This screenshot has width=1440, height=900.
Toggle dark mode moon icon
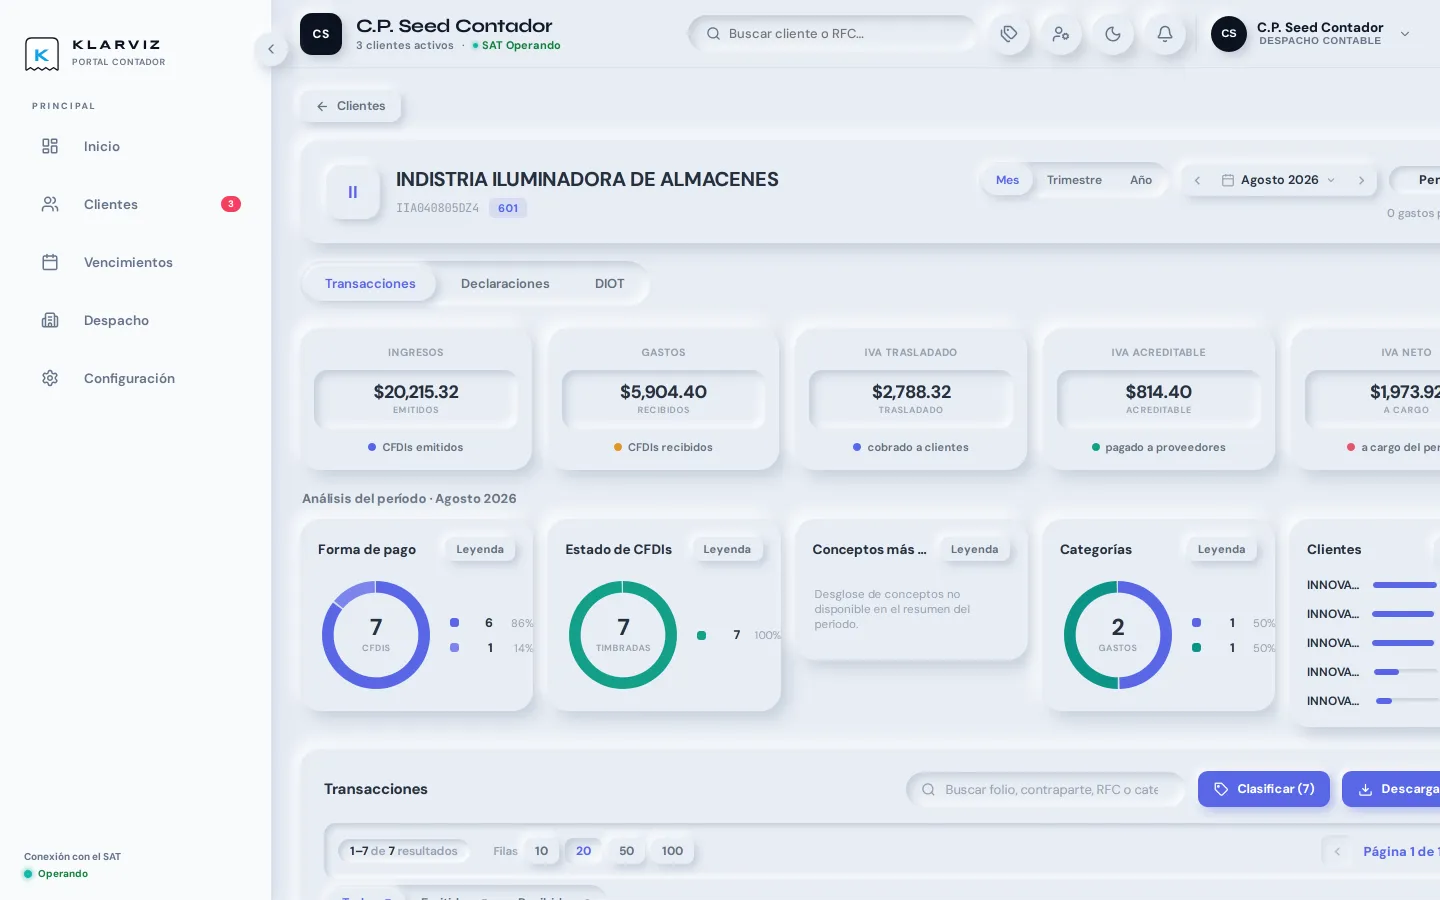[1113, 34]
